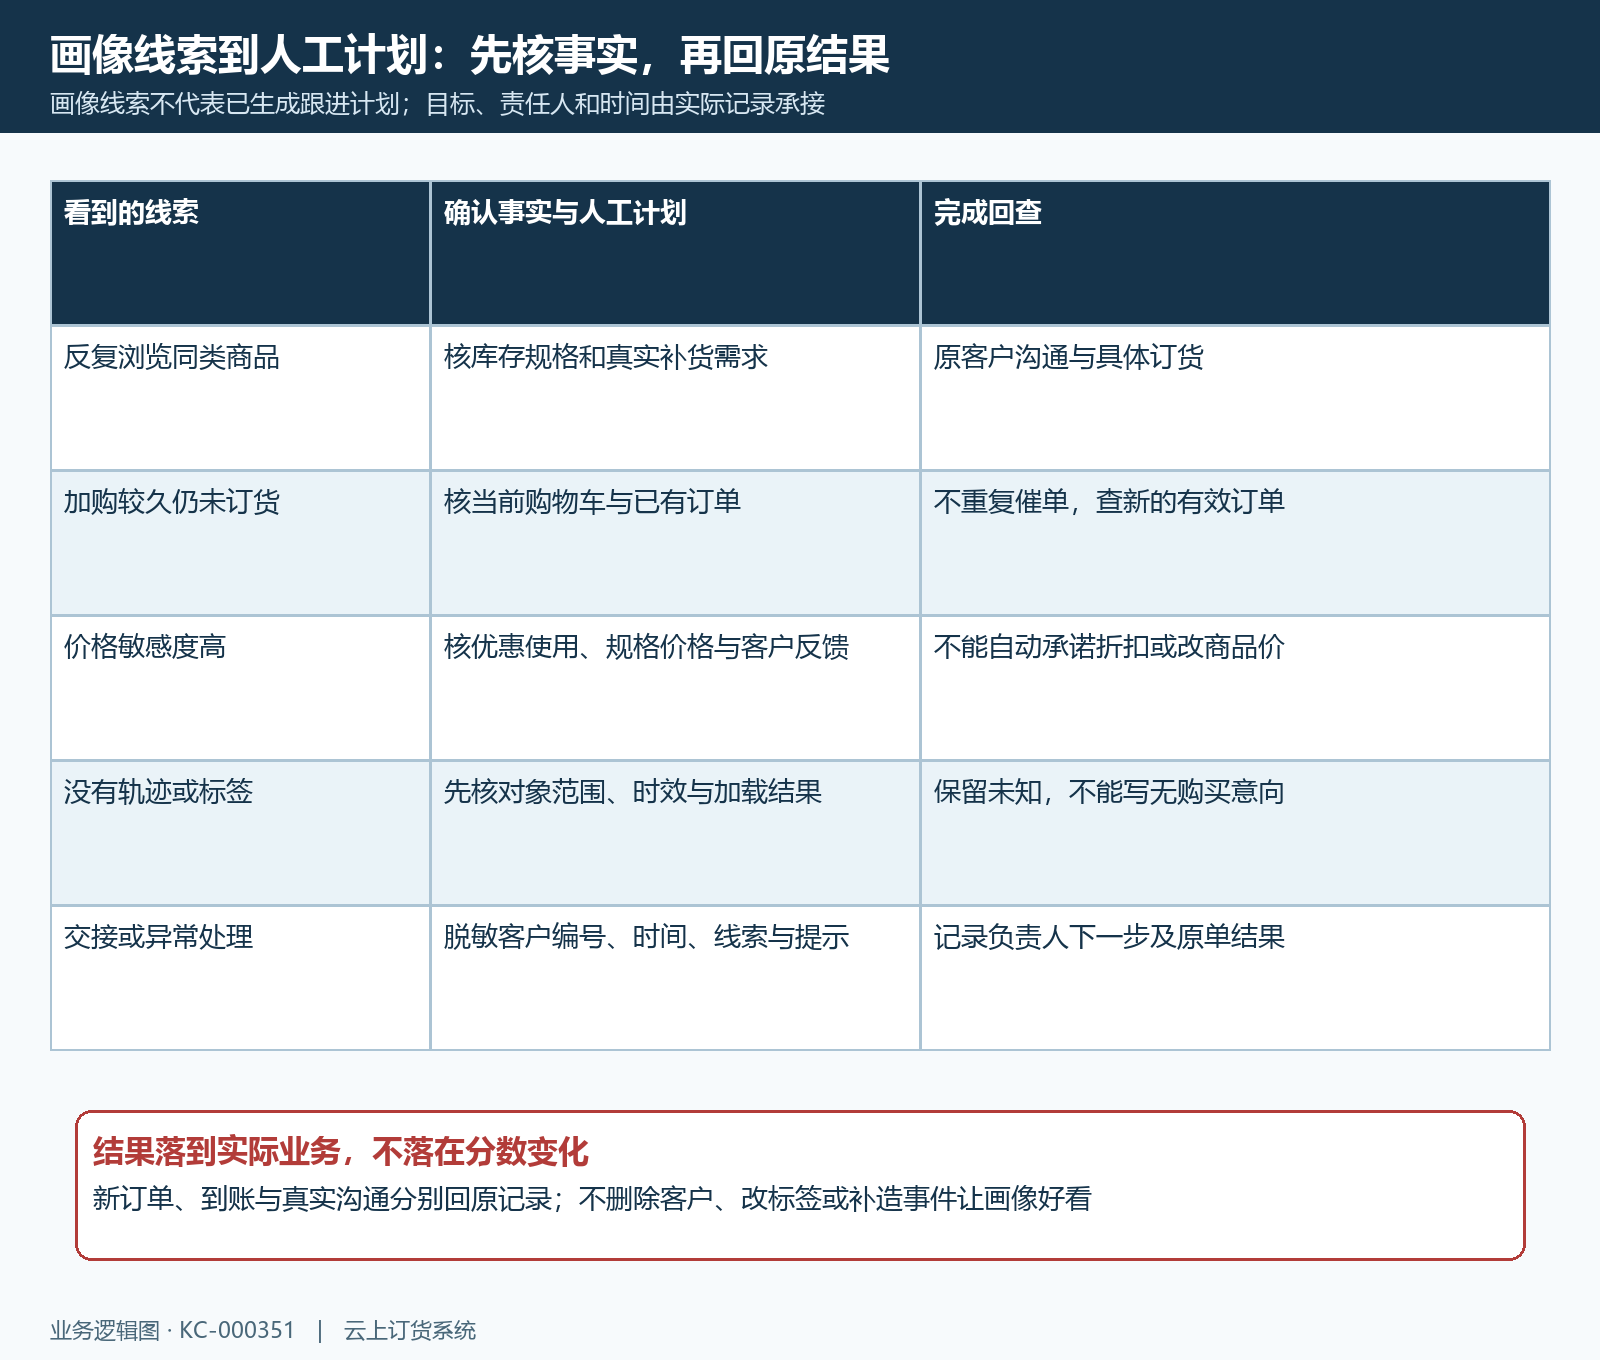Click the cell 核库存规格和真实补货需求
The width and height of the screenshot is (1600, 1360).
coord(675,398)
